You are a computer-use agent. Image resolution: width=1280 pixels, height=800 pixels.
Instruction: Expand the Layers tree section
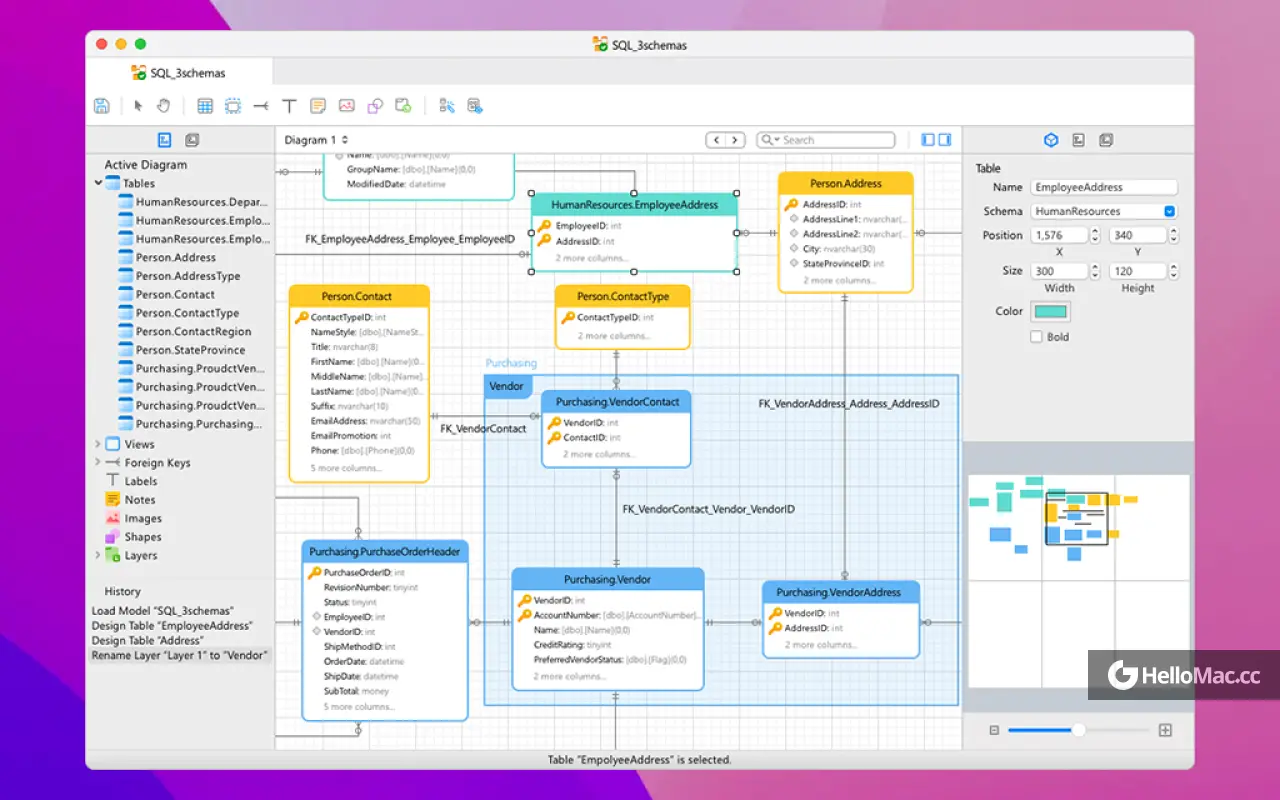98,555
